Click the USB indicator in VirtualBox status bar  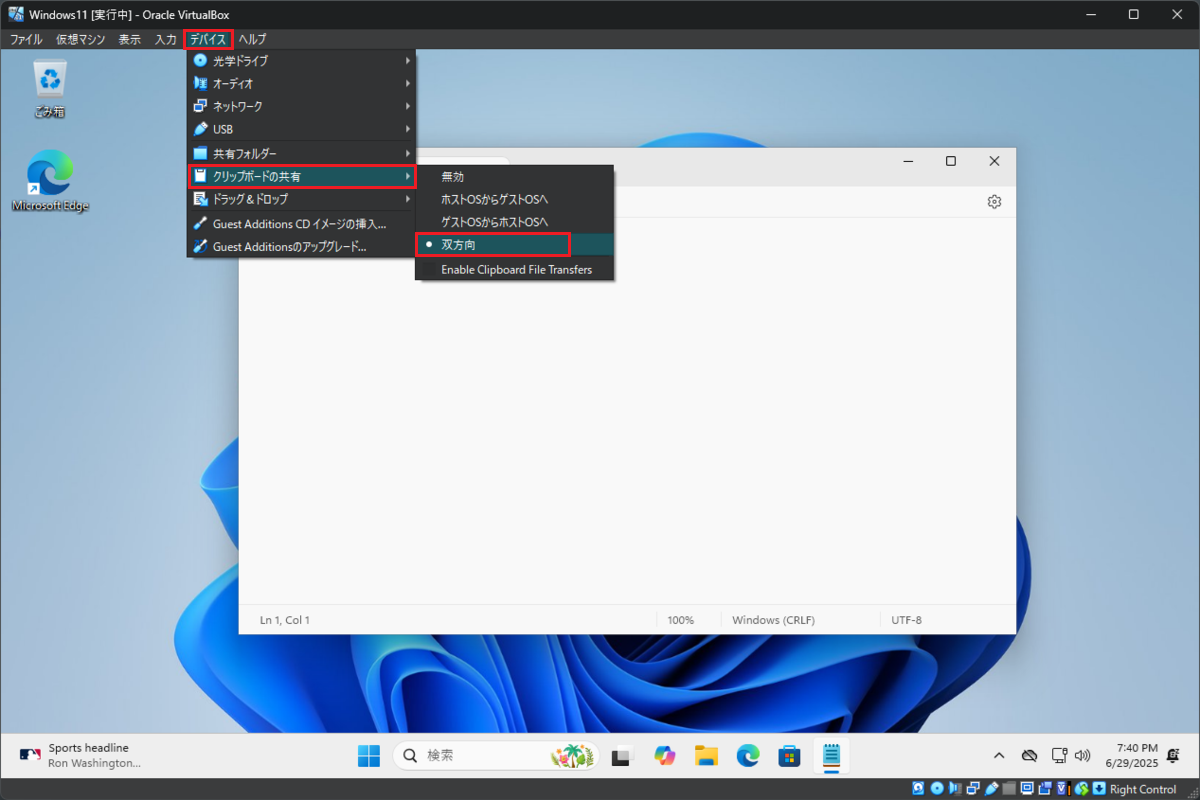(x=991, y=789)
